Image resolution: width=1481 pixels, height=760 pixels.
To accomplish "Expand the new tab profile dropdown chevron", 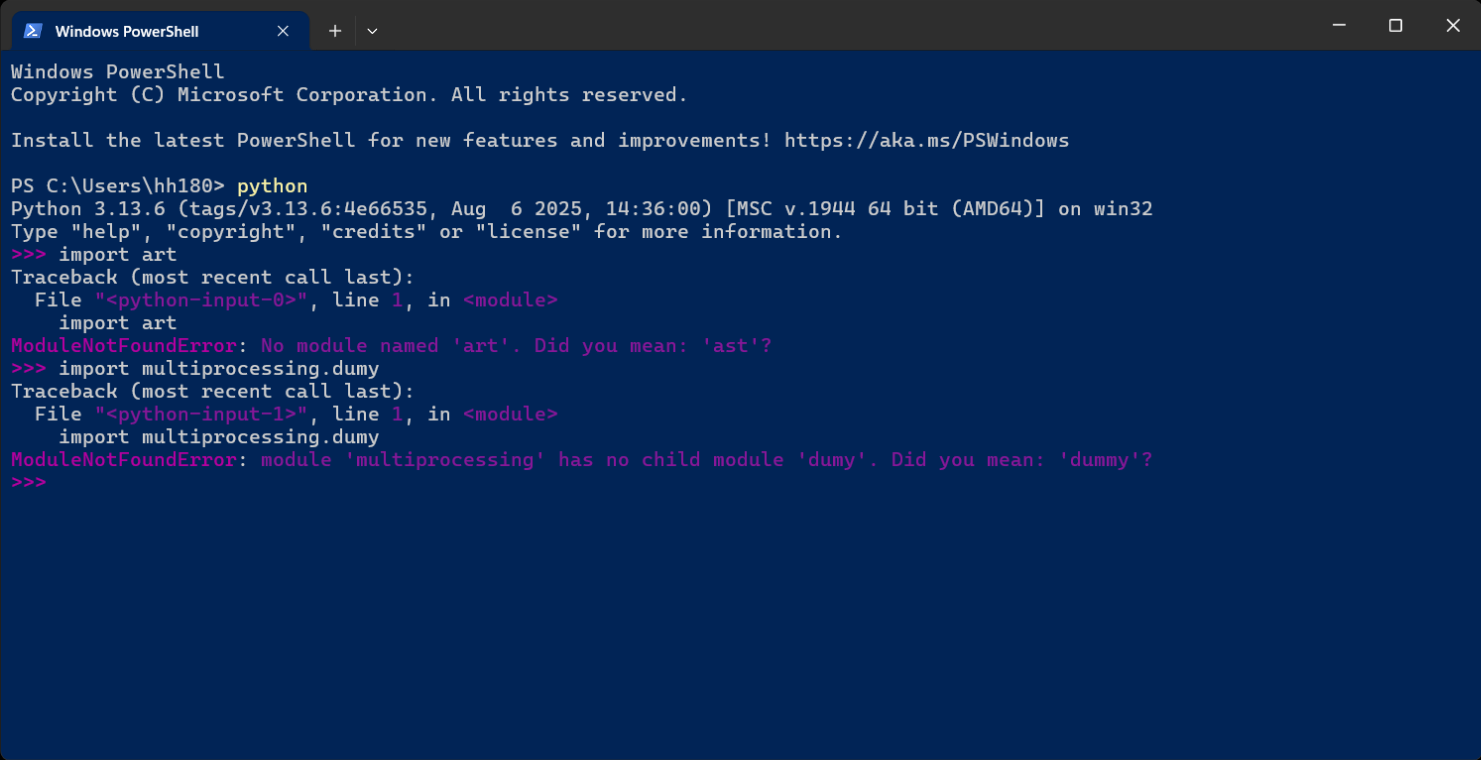I will point(372,31).
